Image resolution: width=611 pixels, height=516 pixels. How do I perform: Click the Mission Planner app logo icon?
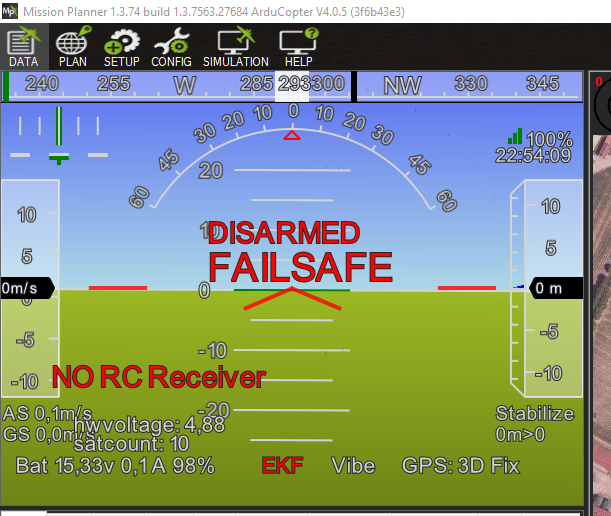click(9, 11)
